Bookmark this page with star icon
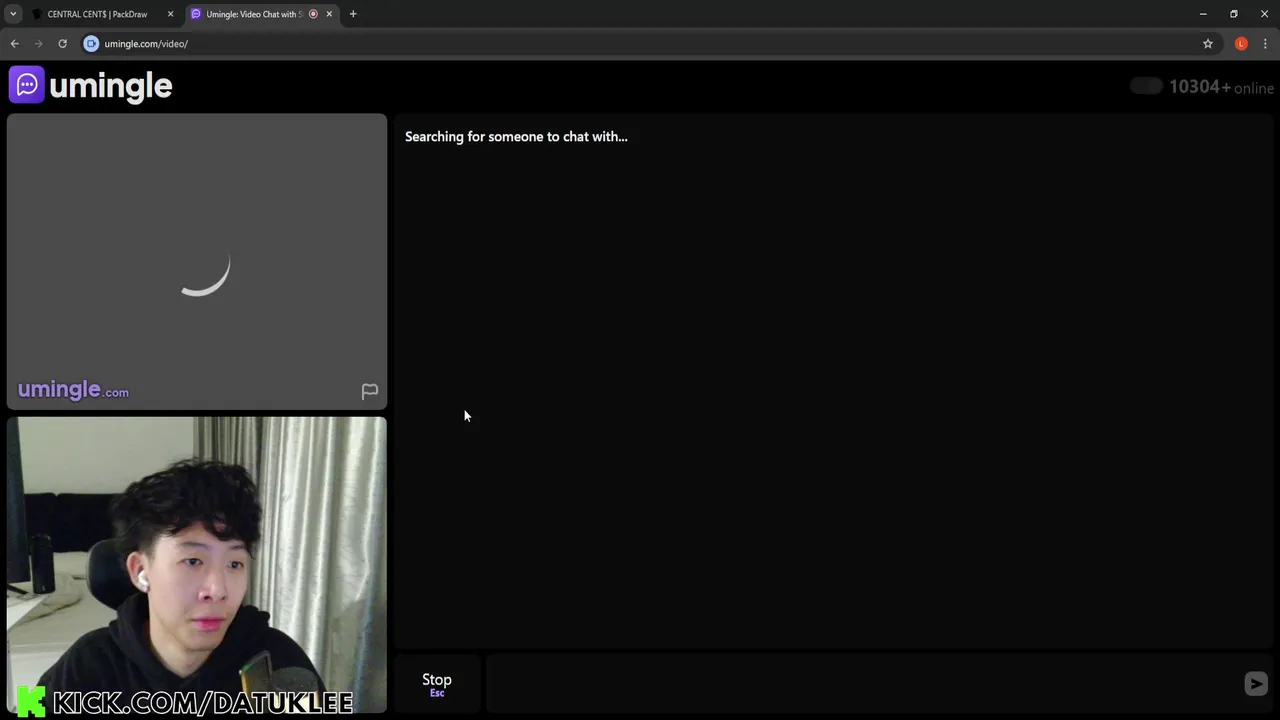Viewport: 1280px width, 720px height. (1208, 44)
